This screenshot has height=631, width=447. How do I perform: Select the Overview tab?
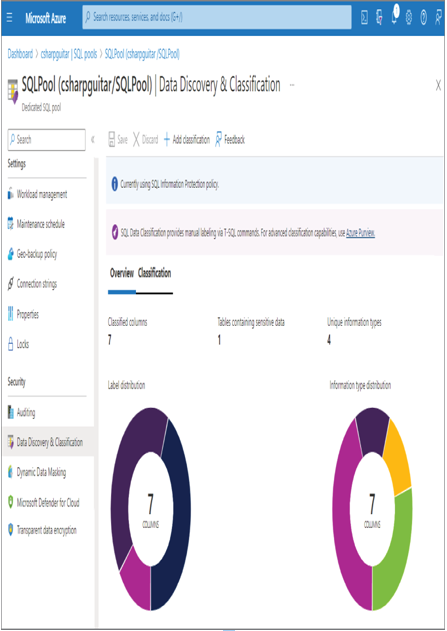pos(122,273)
